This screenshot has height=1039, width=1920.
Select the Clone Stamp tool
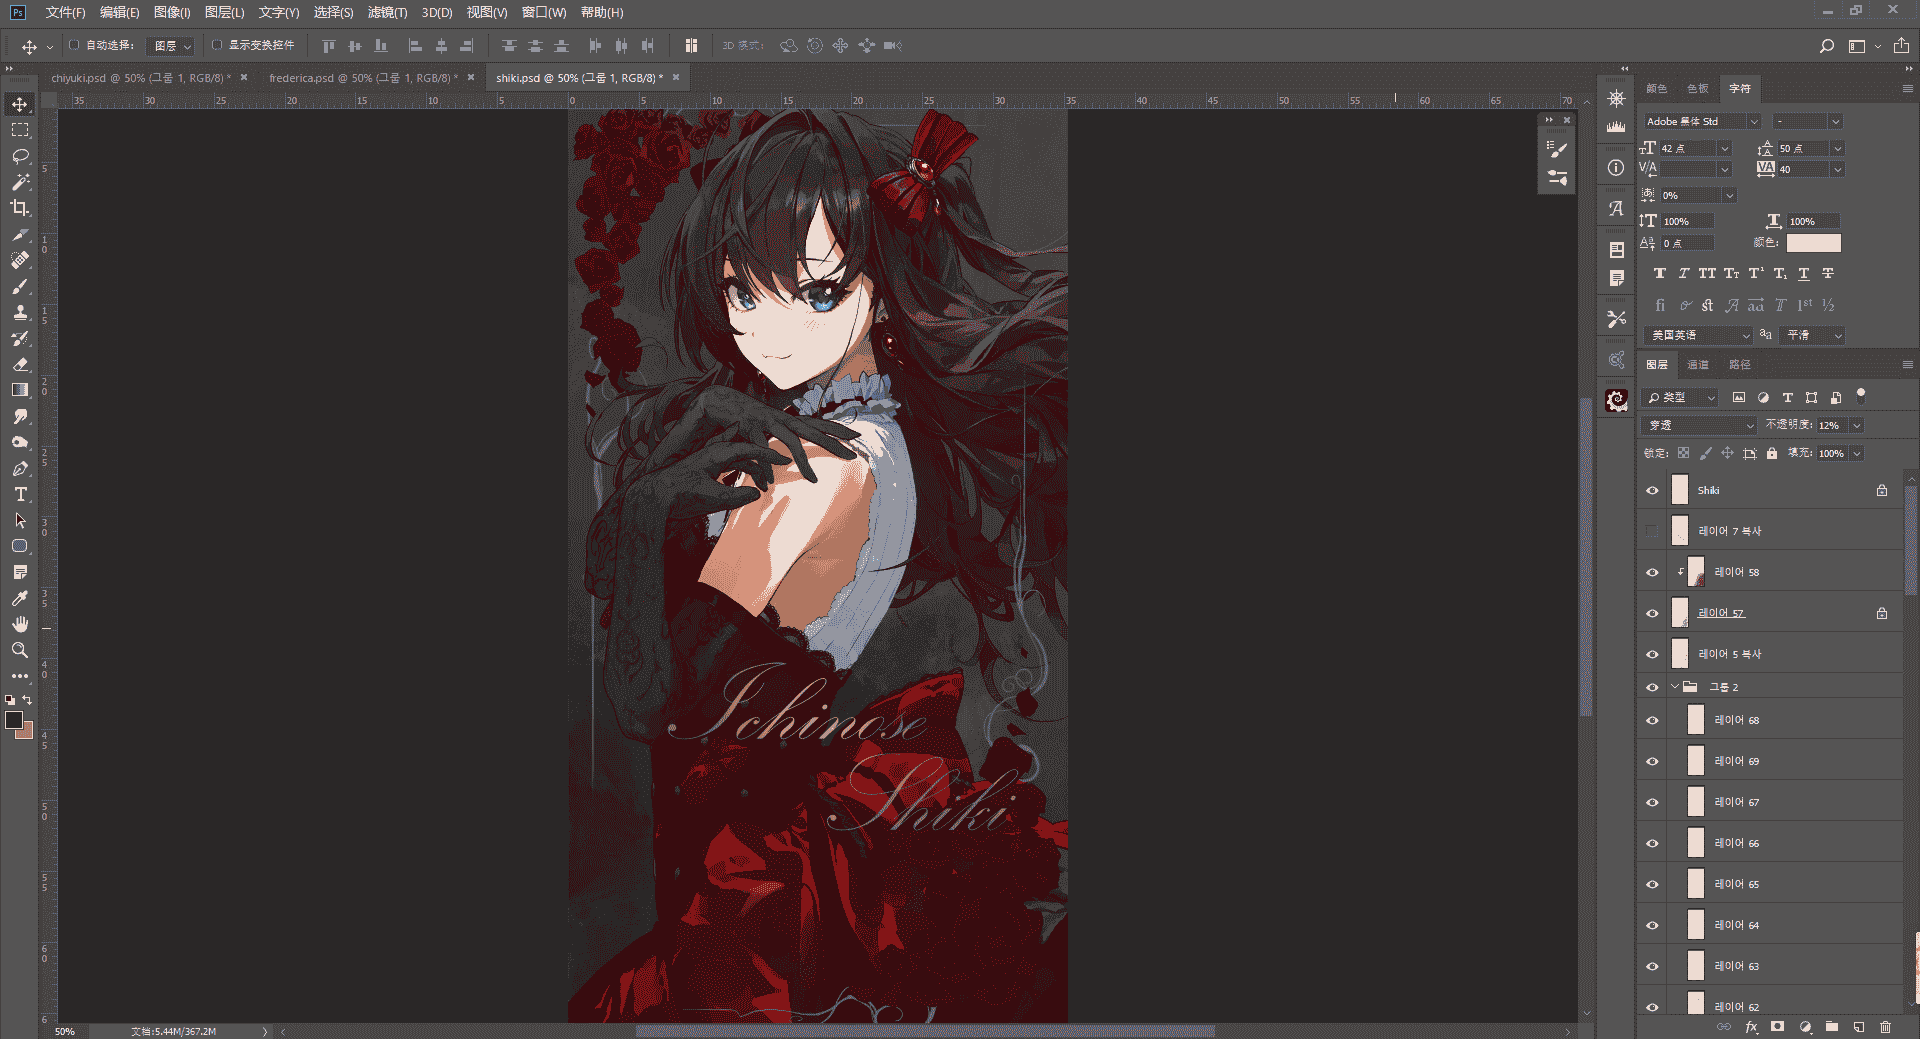[20, 312]
